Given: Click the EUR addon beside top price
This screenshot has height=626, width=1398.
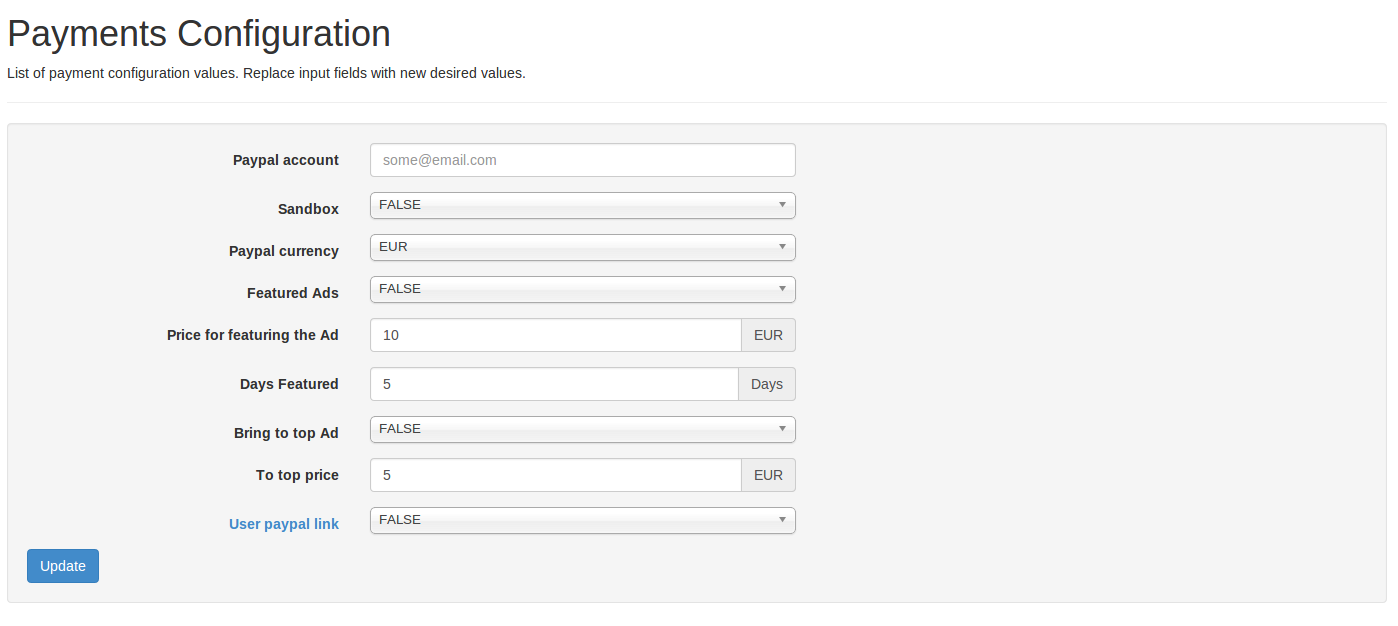Looking at the screenshot, I should (768, 475).
